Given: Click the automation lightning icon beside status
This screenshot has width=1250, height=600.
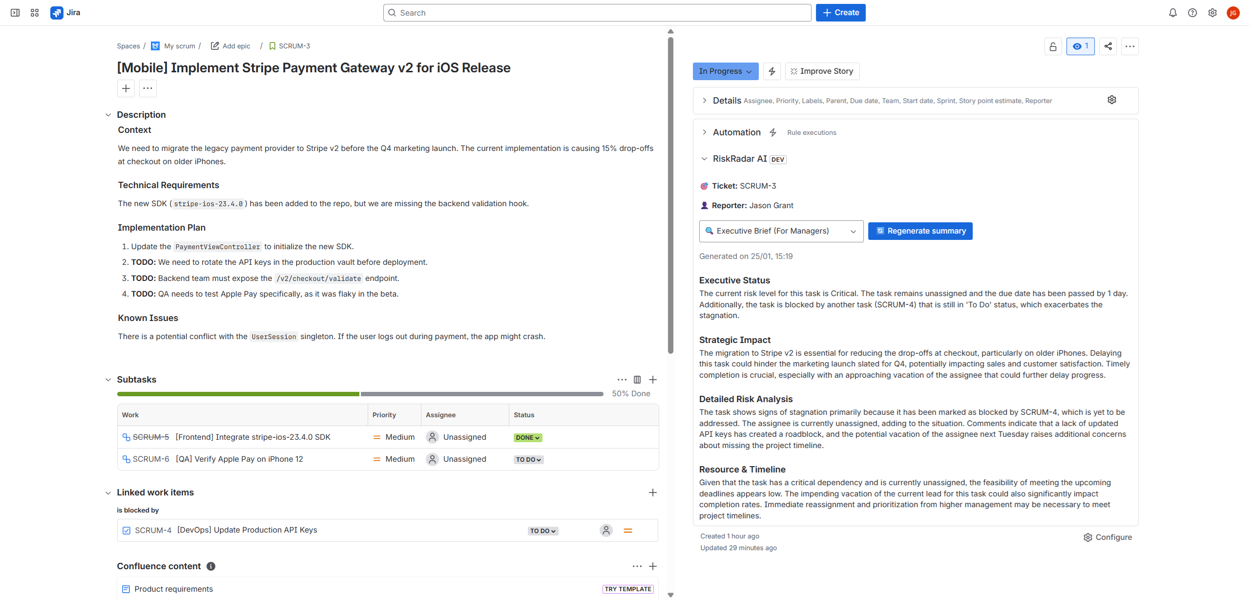Looking at the screenshot, I should [x=772, y=71].
